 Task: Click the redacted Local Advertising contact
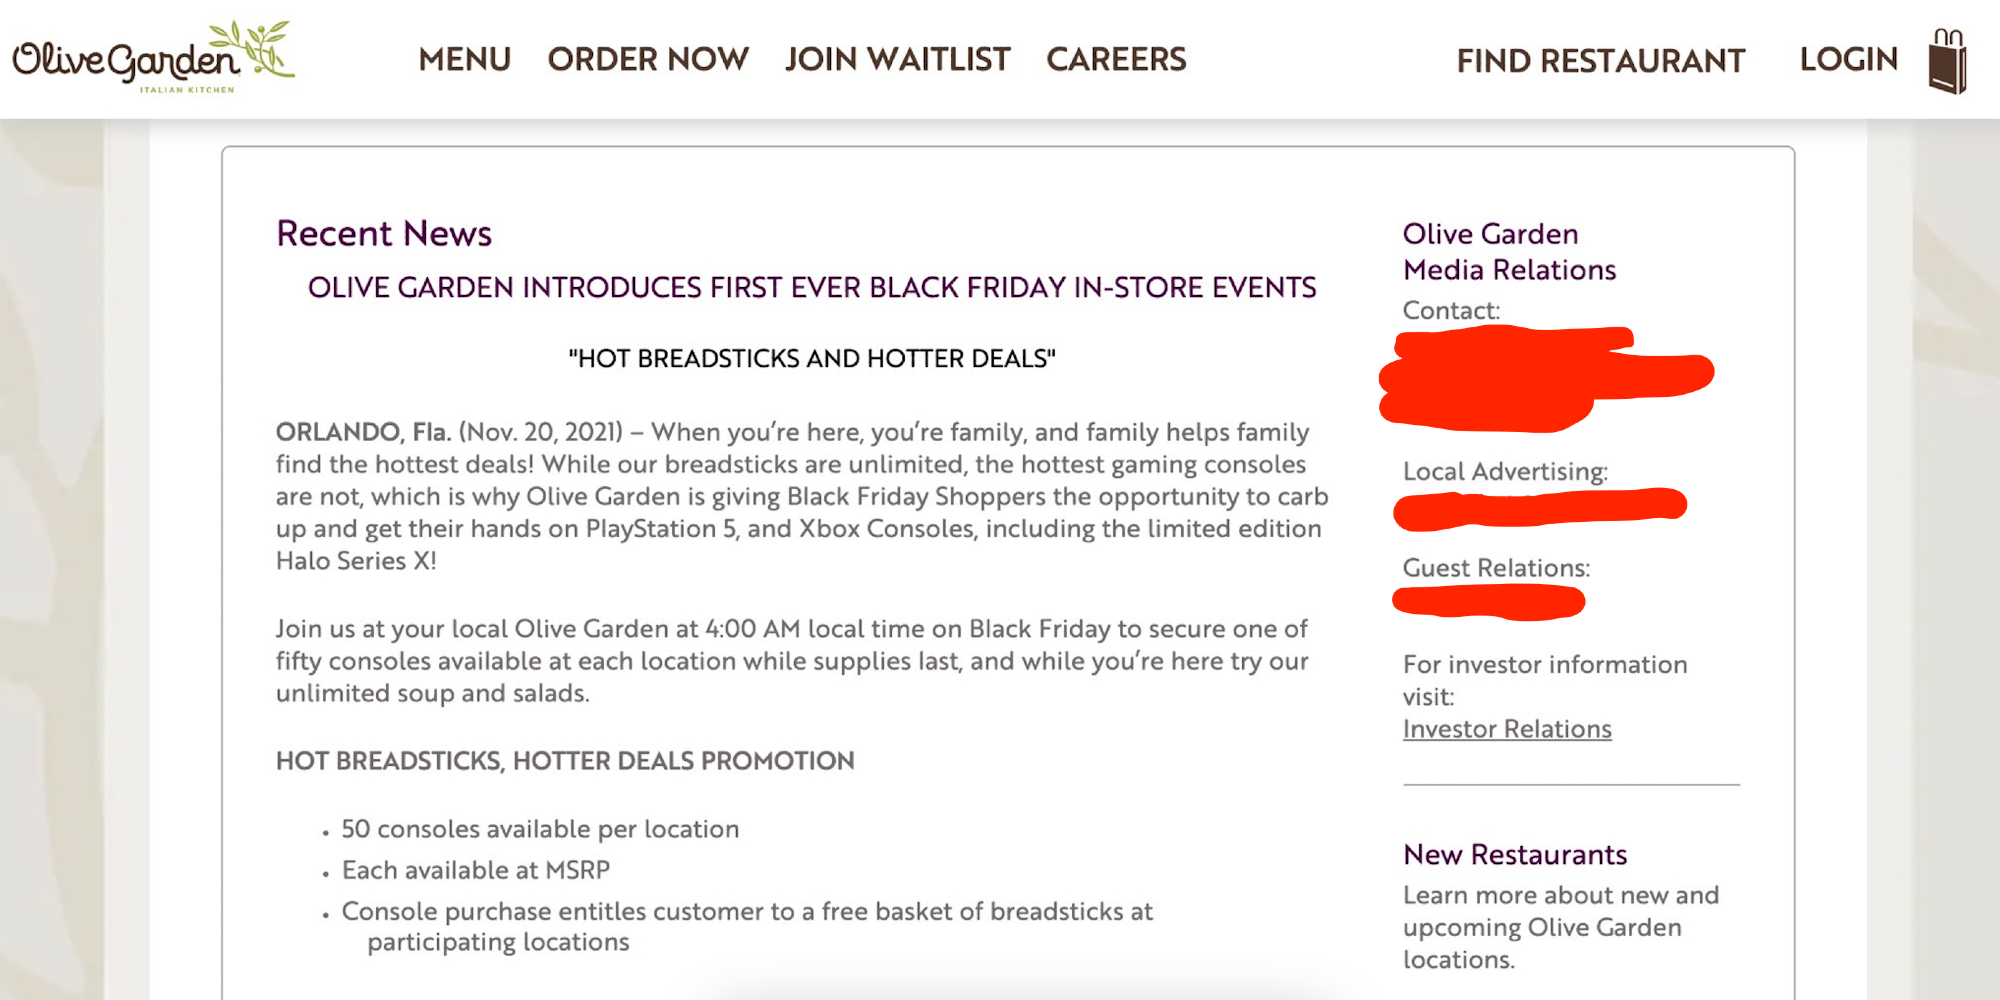(1539, 507)
